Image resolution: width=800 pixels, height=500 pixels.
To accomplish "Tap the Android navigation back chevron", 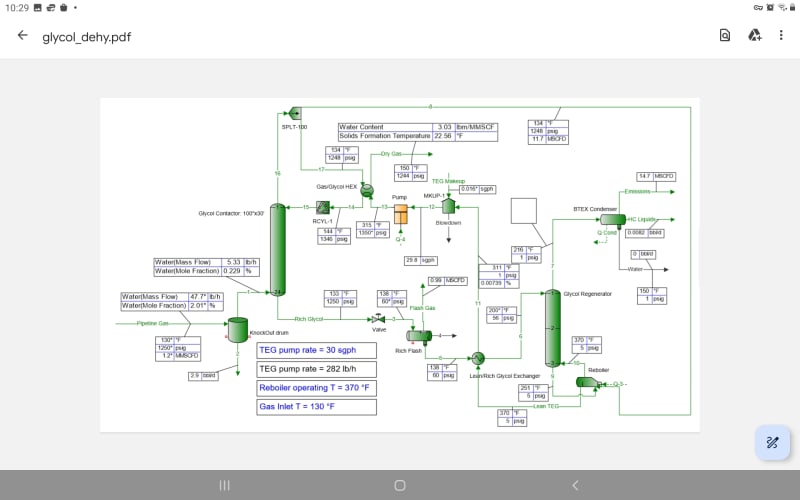I will click(x=575, y=485).
